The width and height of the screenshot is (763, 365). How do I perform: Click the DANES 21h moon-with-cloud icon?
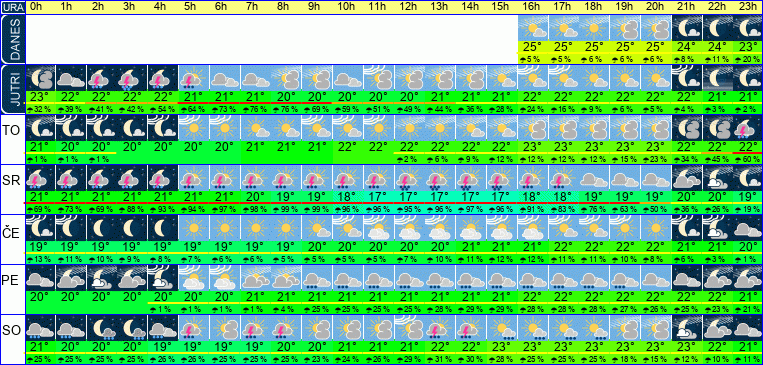point(688,28)
